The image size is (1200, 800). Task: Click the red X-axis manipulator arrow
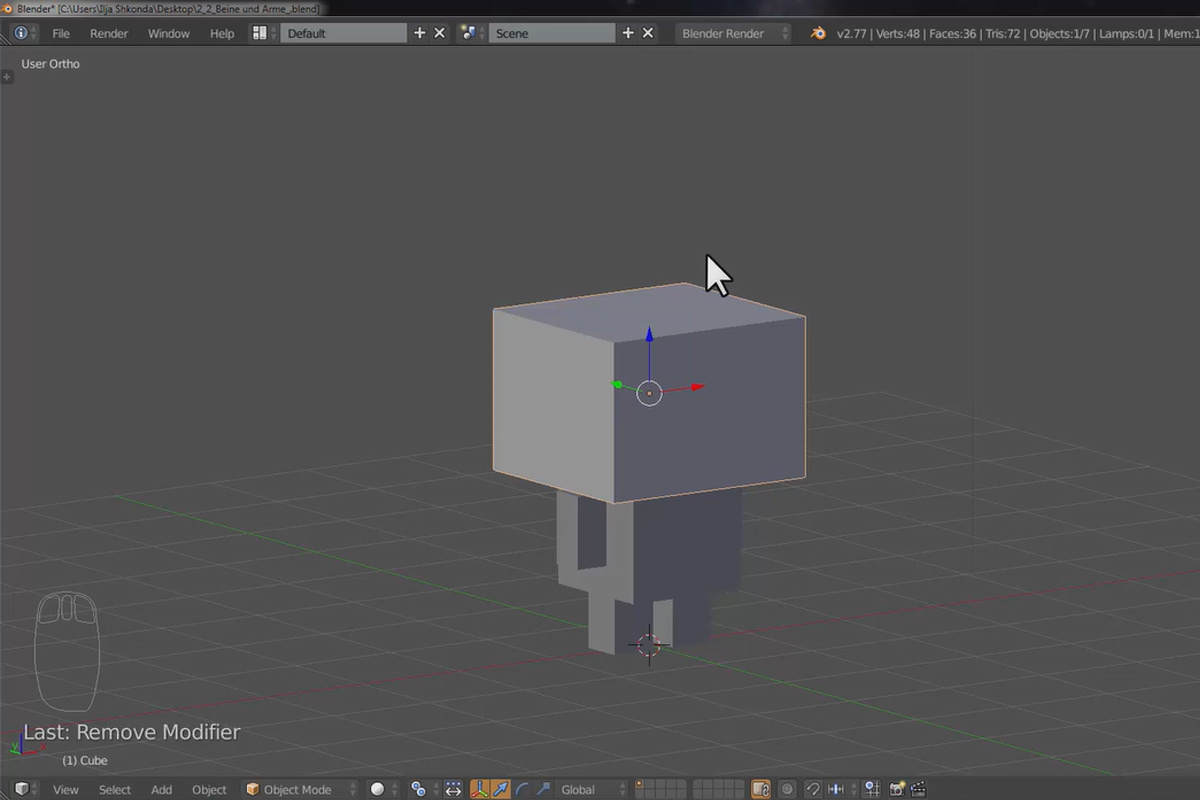tap(697, 387)
